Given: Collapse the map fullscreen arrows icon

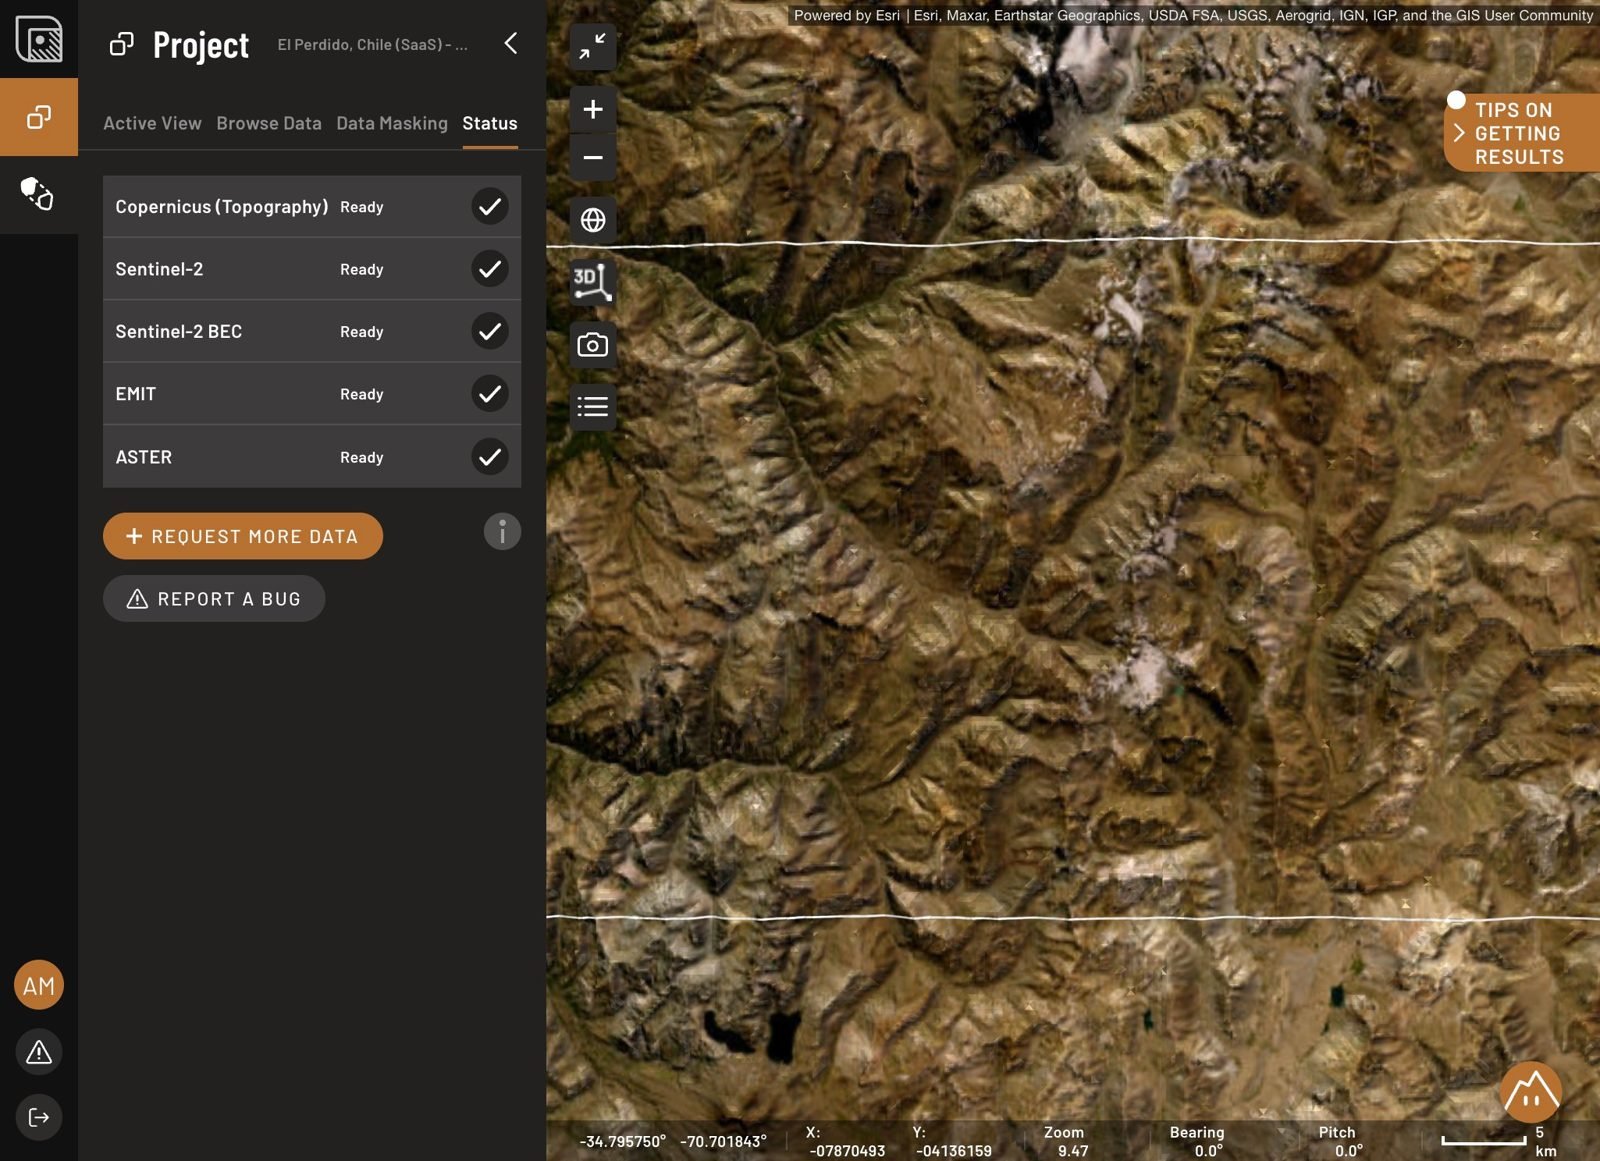Looking at the screenshot, I should click(593, 46).
